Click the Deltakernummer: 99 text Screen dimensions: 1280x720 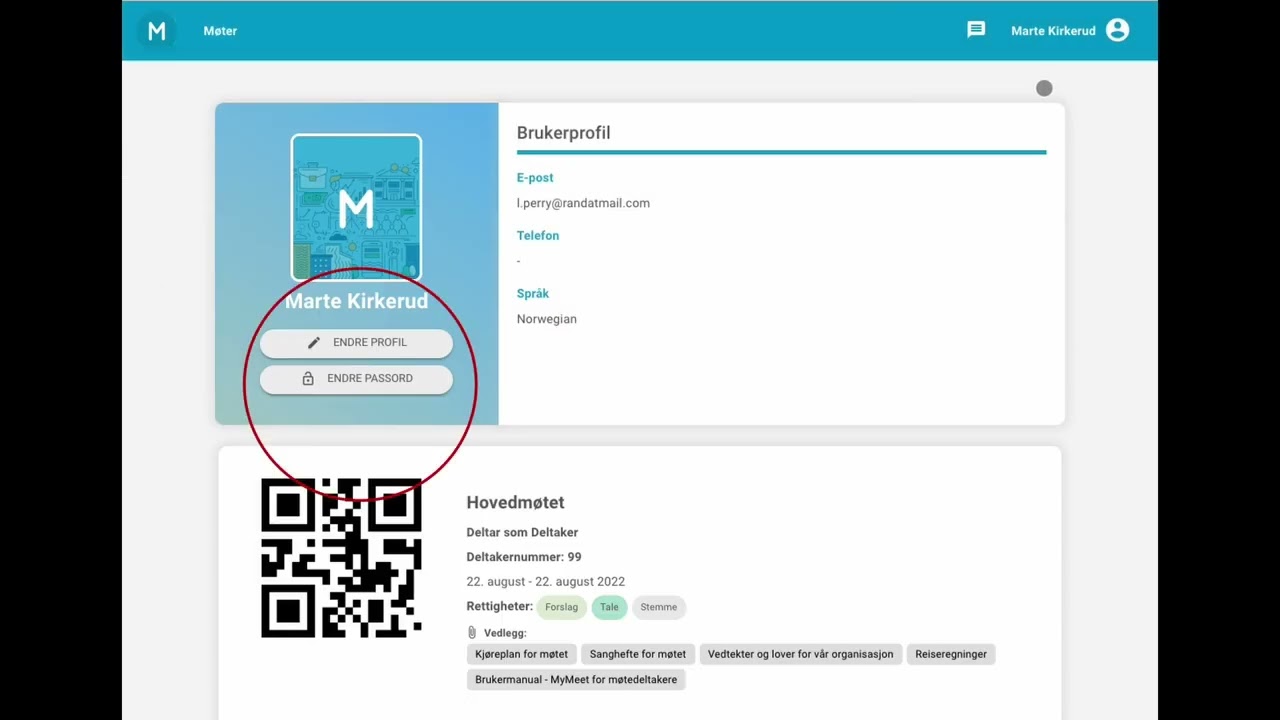pos(524,557)
